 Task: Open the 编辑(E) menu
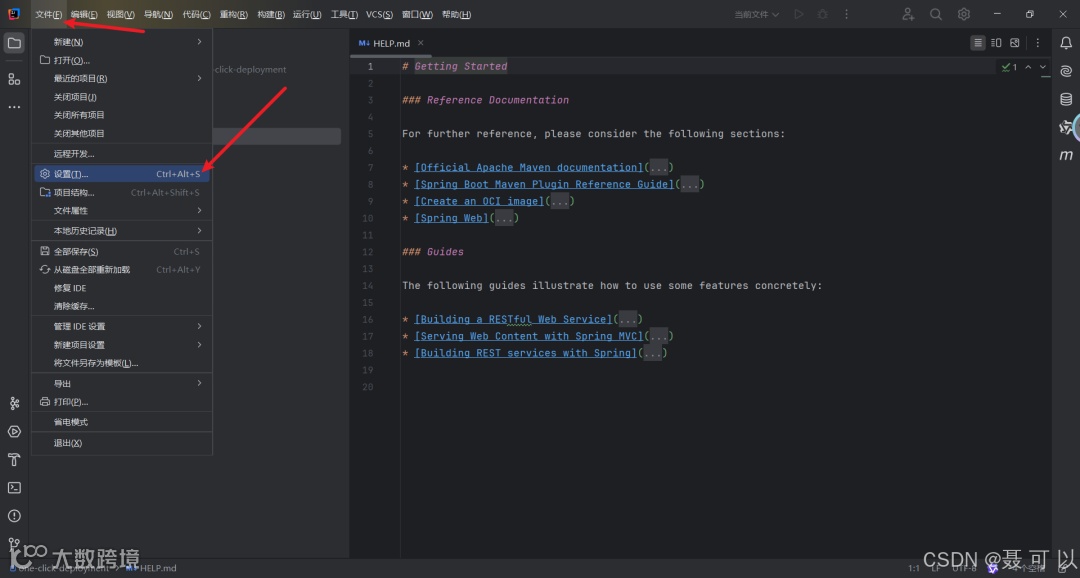tap(84, 14)
